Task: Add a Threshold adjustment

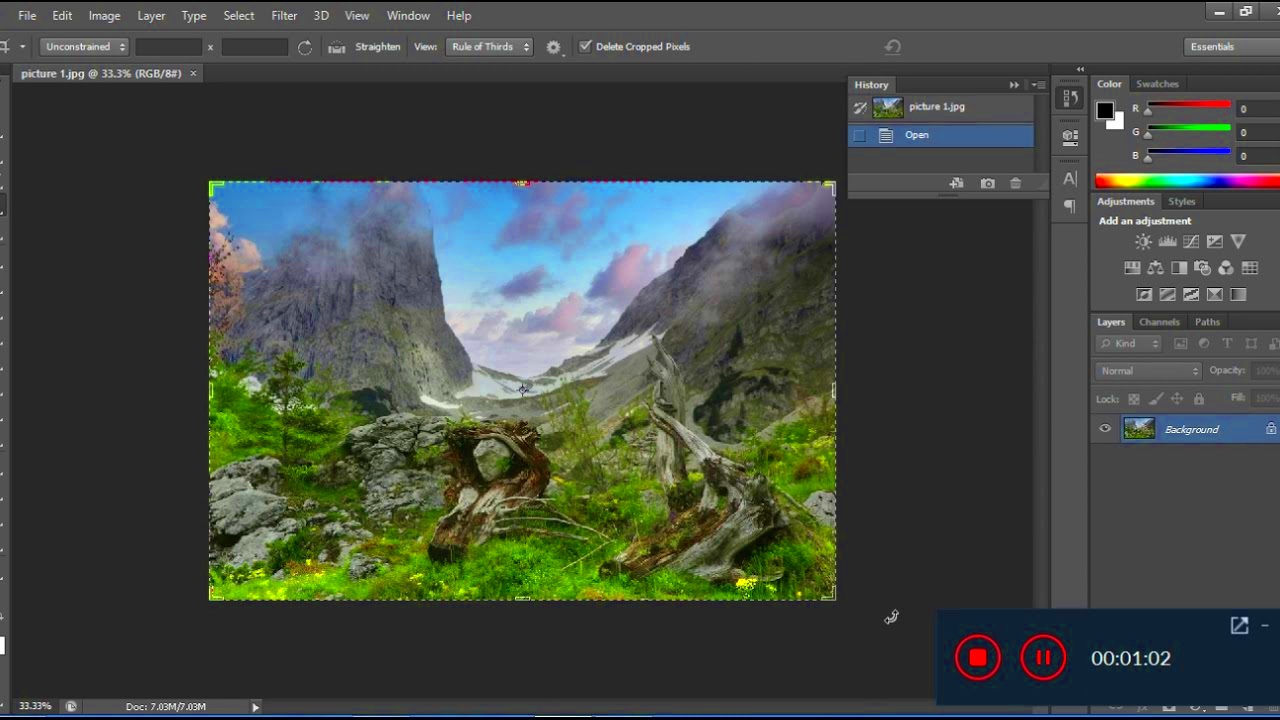Action: tap(1191, 295)
